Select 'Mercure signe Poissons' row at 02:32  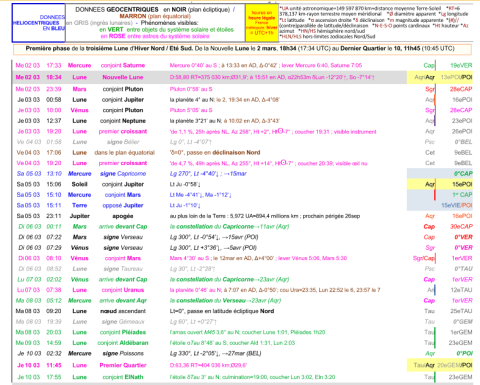point(242,353)
